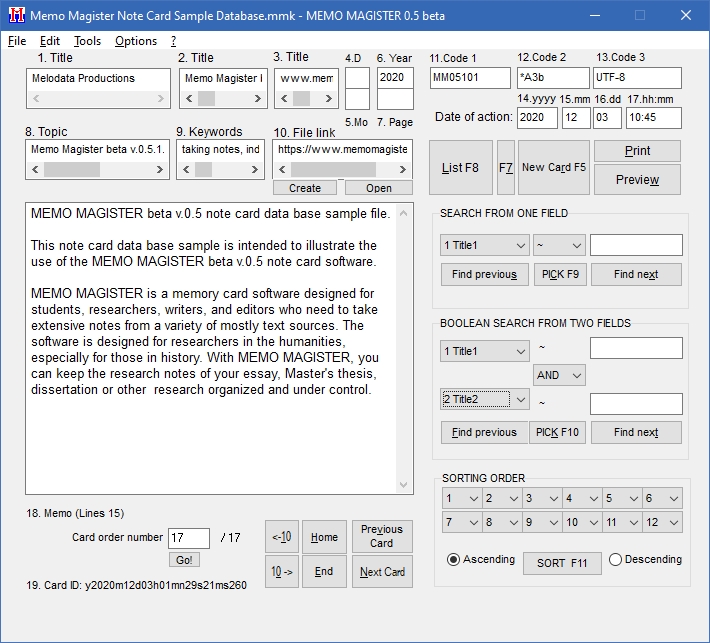Open the Edit menu
710x643 pixels.
point(50,41)
